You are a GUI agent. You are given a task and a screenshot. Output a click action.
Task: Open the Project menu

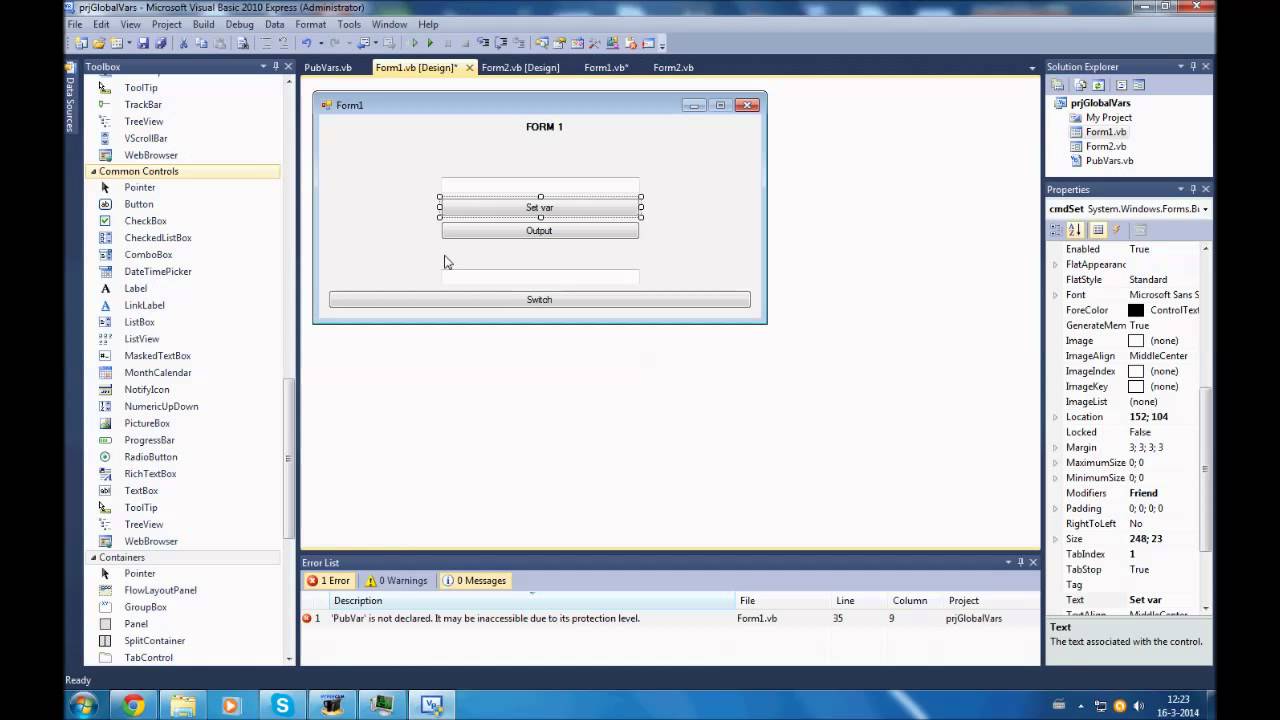pos(167,24)
